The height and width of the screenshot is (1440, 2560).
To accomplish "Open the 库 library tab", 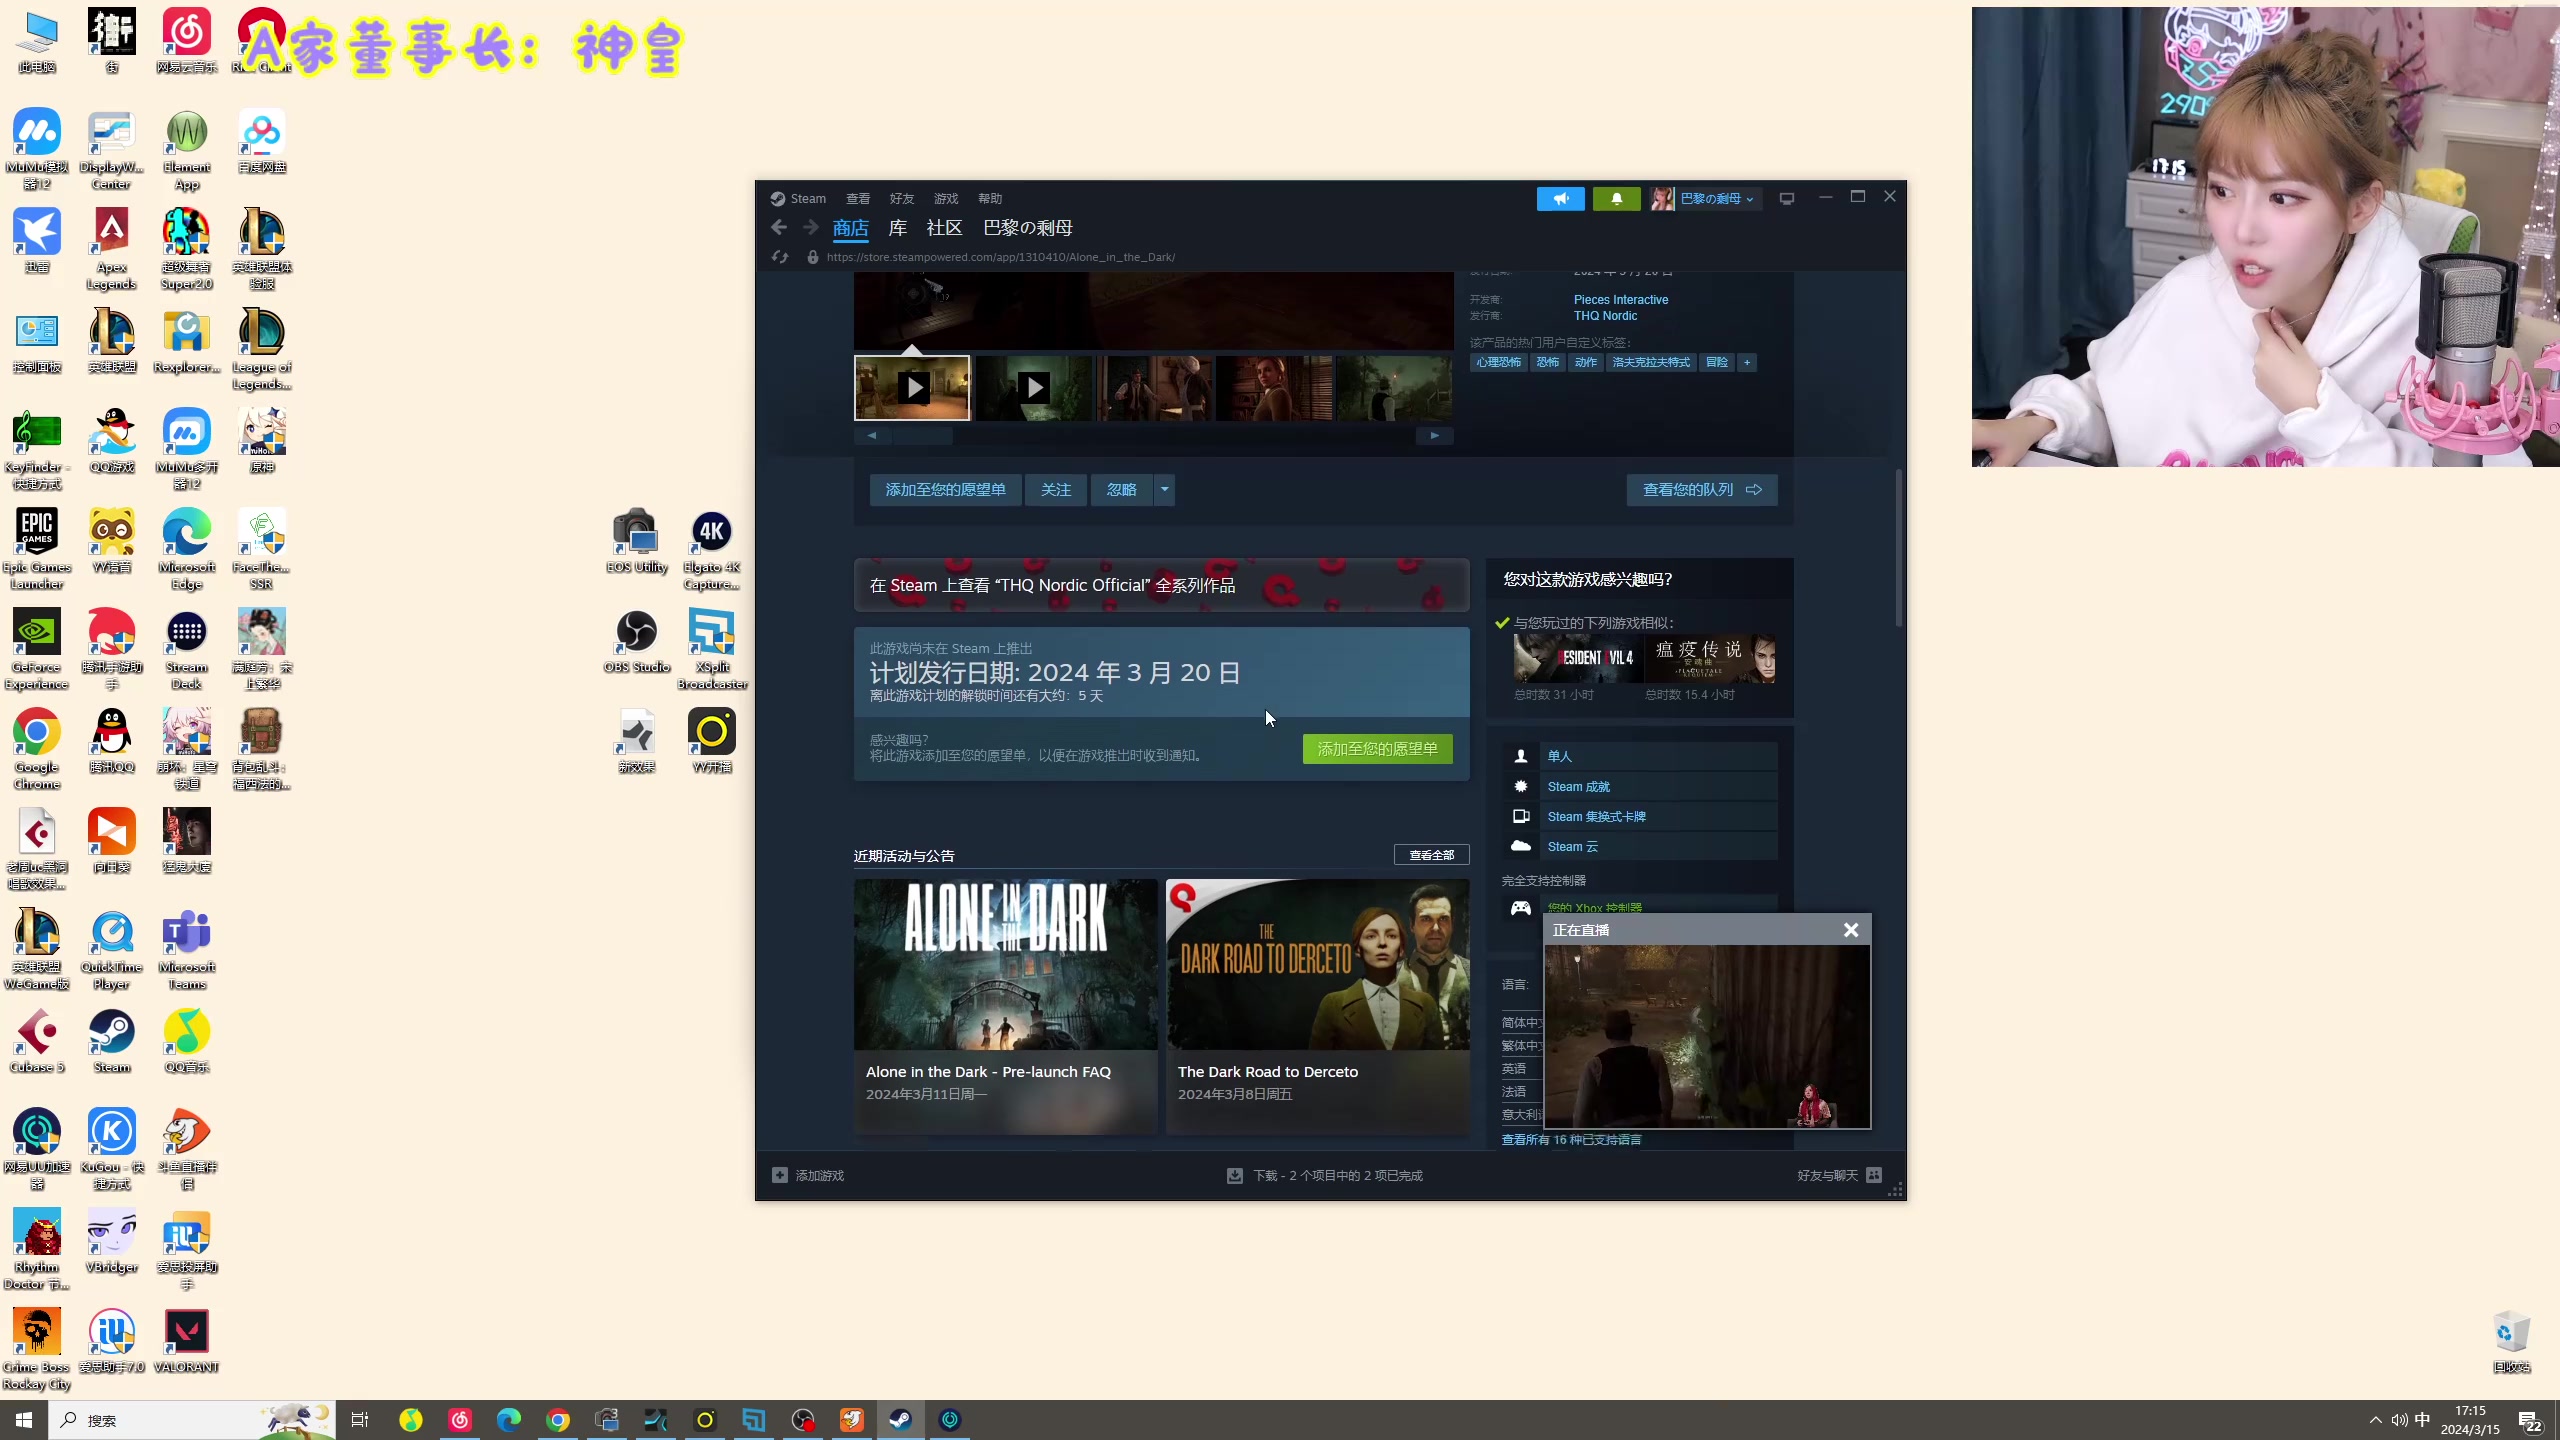I will point(898,228).
